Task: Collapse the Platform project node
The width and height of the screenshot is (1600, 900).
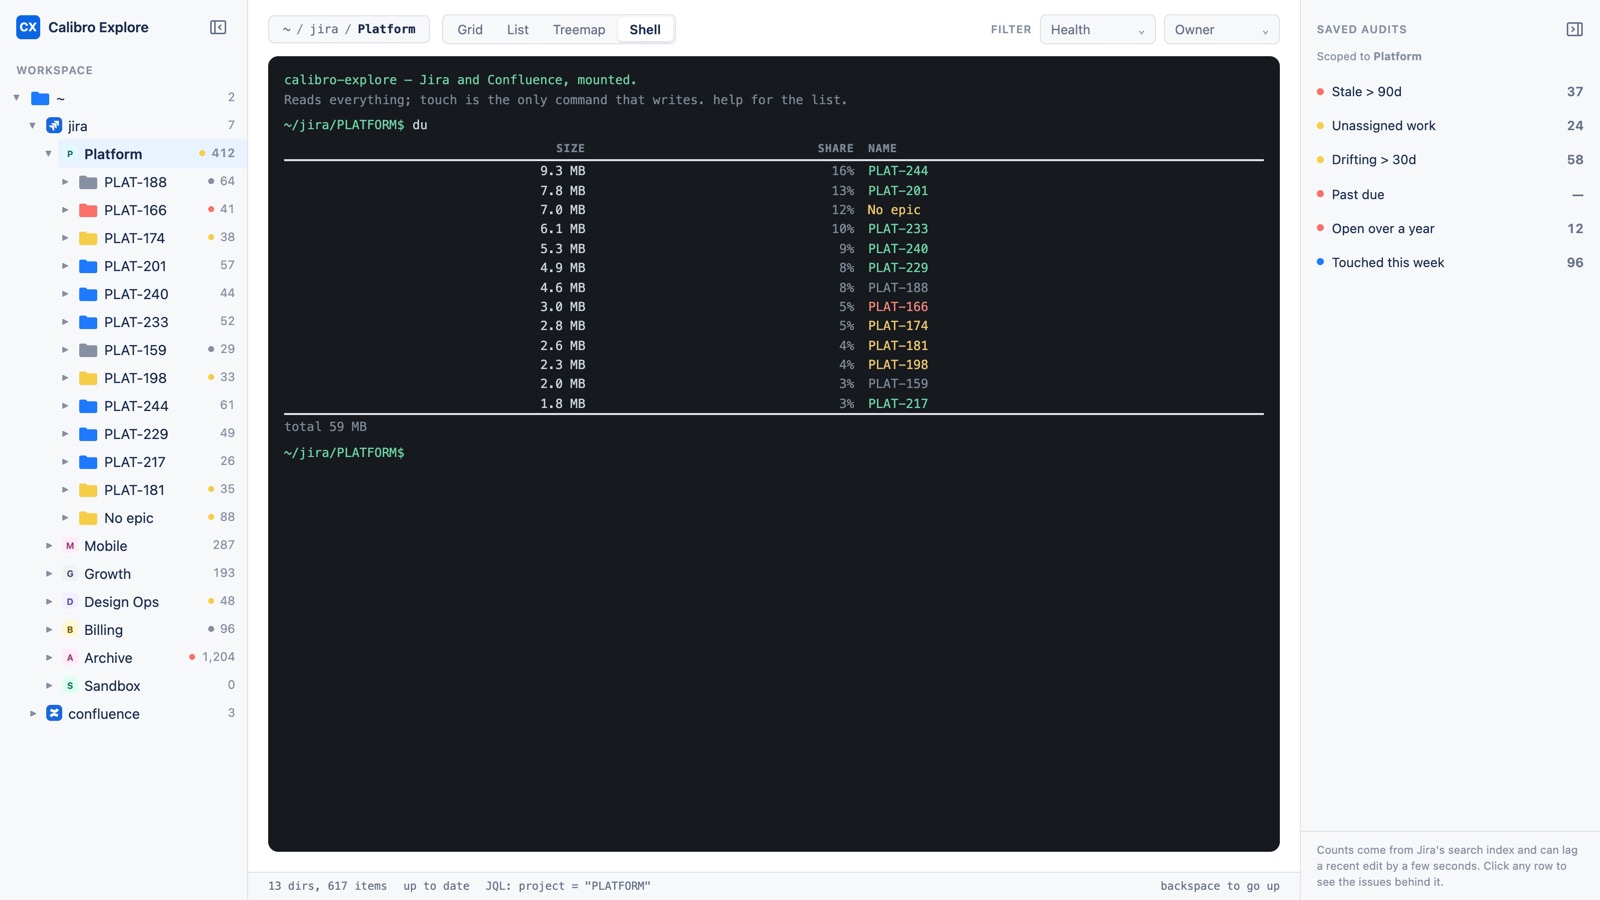Action: tap(49, 154)
